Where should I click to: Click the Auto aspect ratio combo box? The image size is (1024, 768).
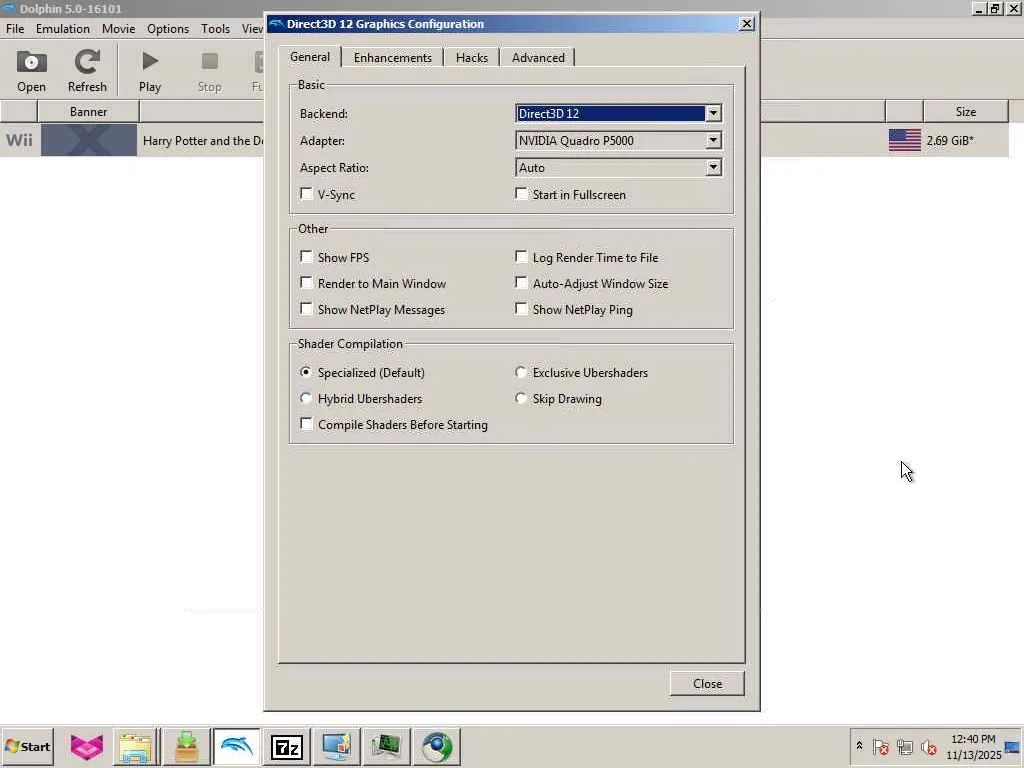pyautogui.click(x=618, y=168)
